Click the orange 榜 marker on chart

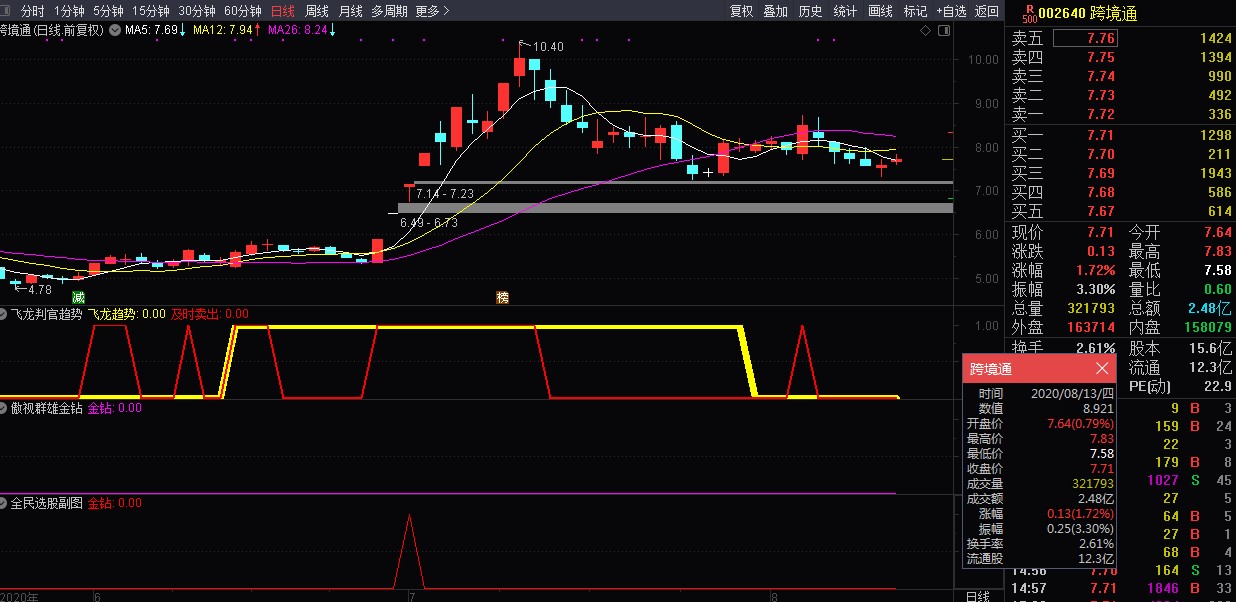click(x=503, y=297)
